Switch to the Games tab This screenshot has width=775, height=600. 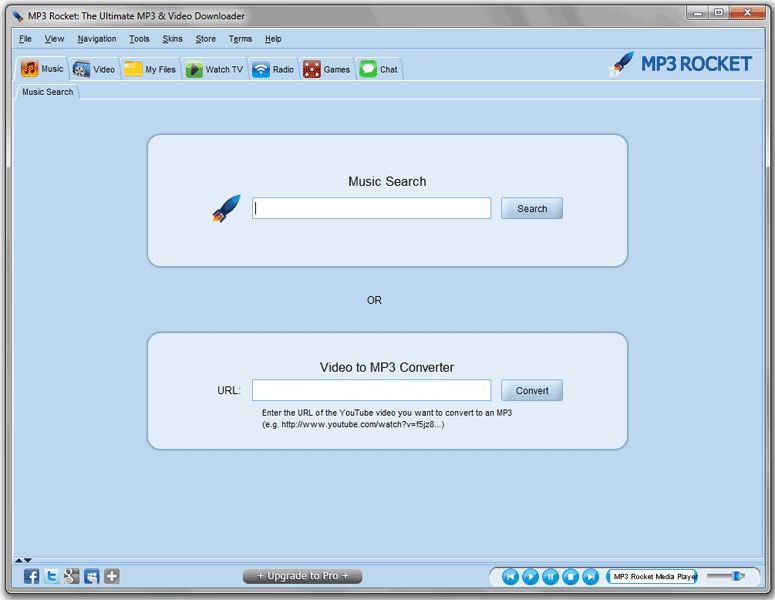point(326,69)
